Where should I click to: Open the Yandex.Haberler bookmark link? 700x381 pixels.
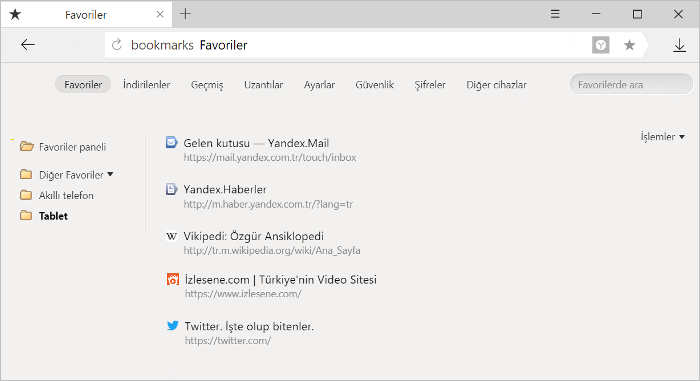pos(225,189)
